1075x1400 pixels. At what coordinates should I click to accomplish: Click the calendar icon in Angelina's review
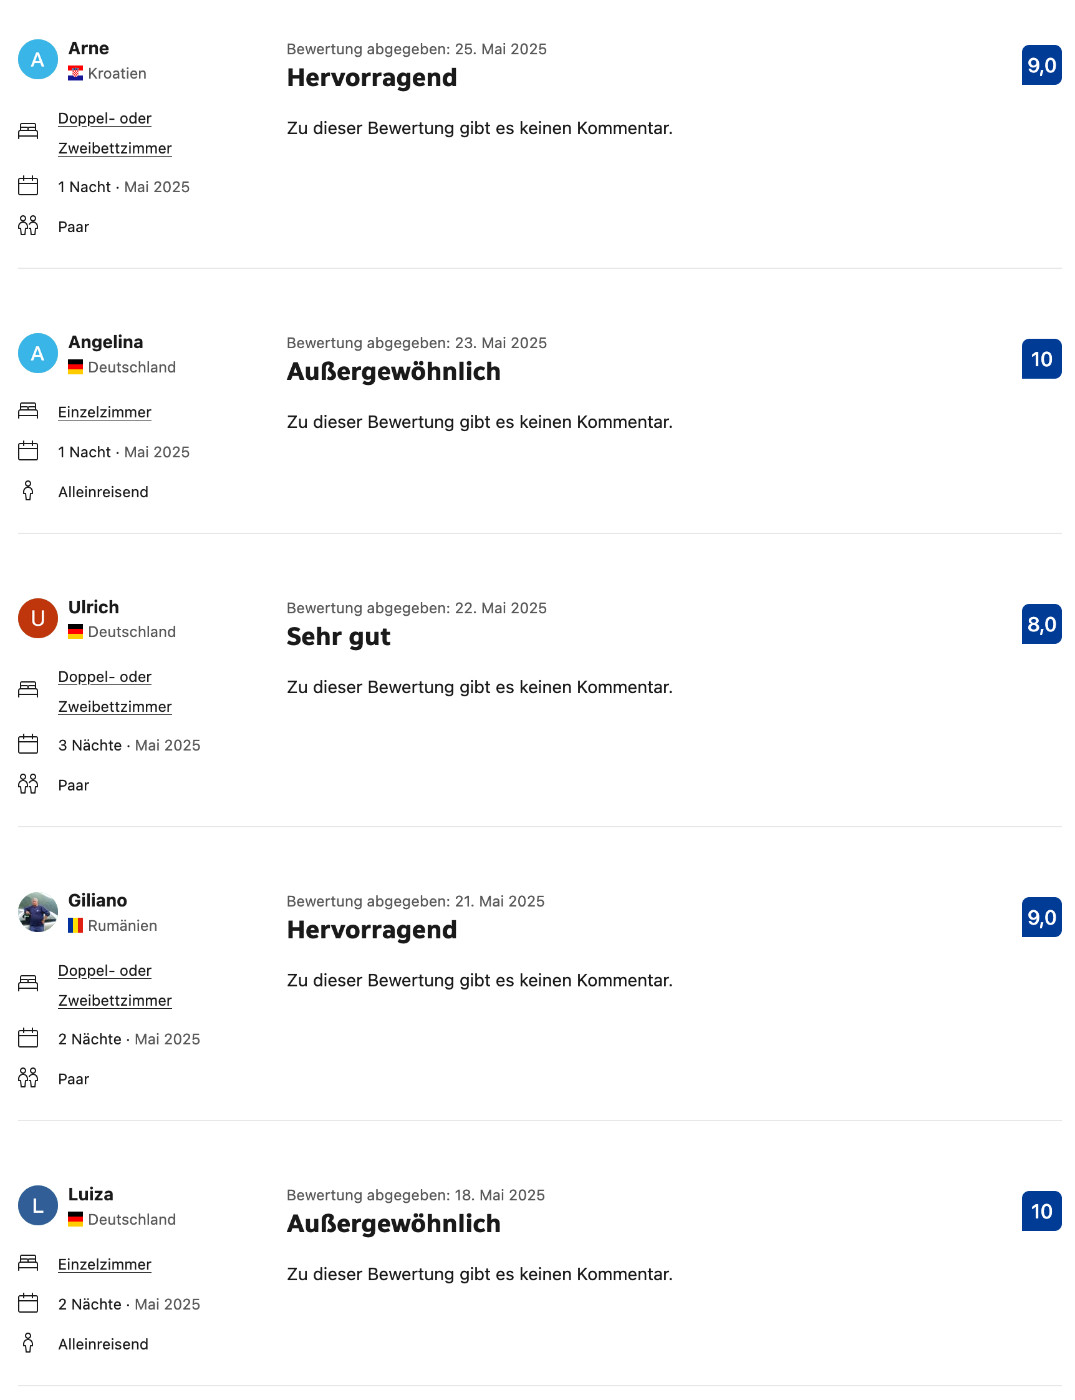pyautogui.click(x=28, y=451)
